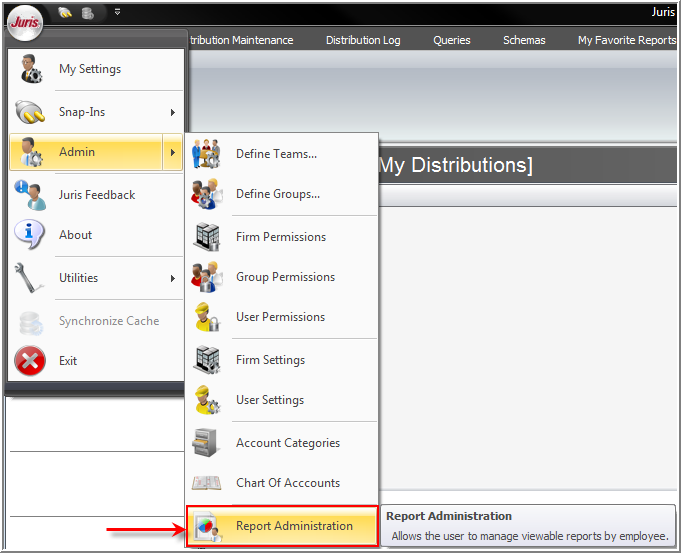Select the Define Groups... menu entry
This screenshot has width=681, height=553.
(277, 194)
